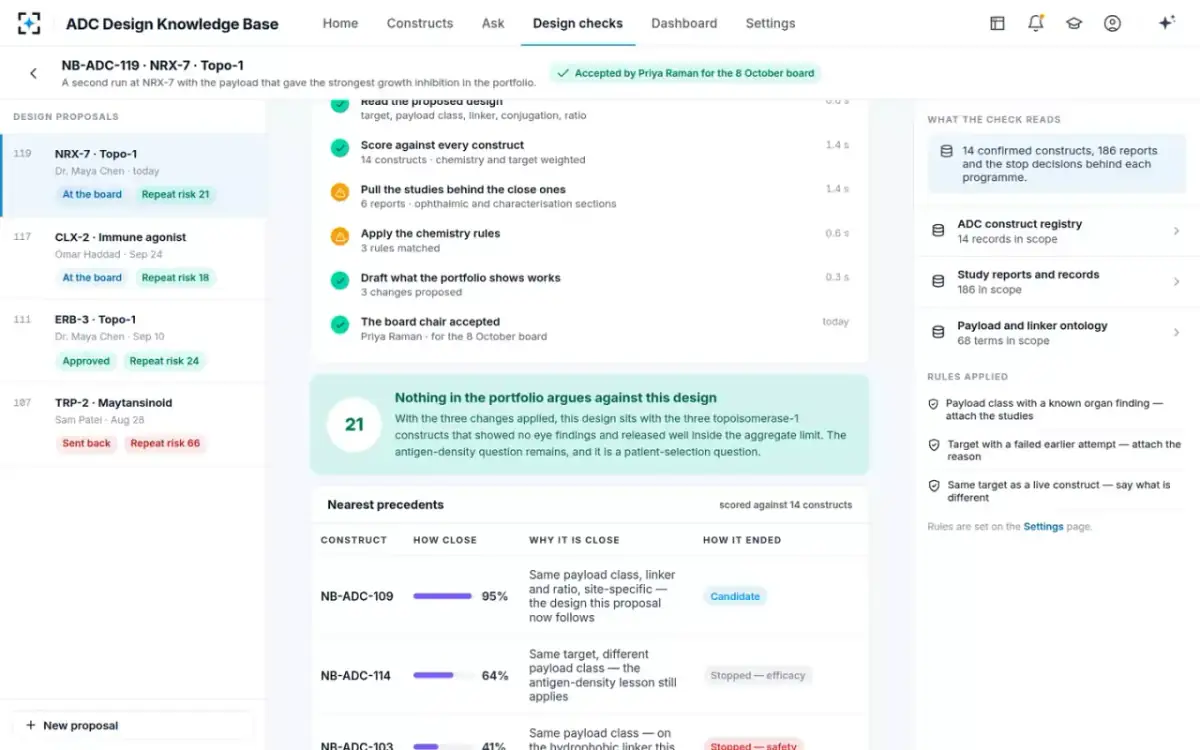Click Repeat risk 21 badge on NRX-7
Image resolution: width=1200 pixels, height=750 pixels.
click(176, 194)
